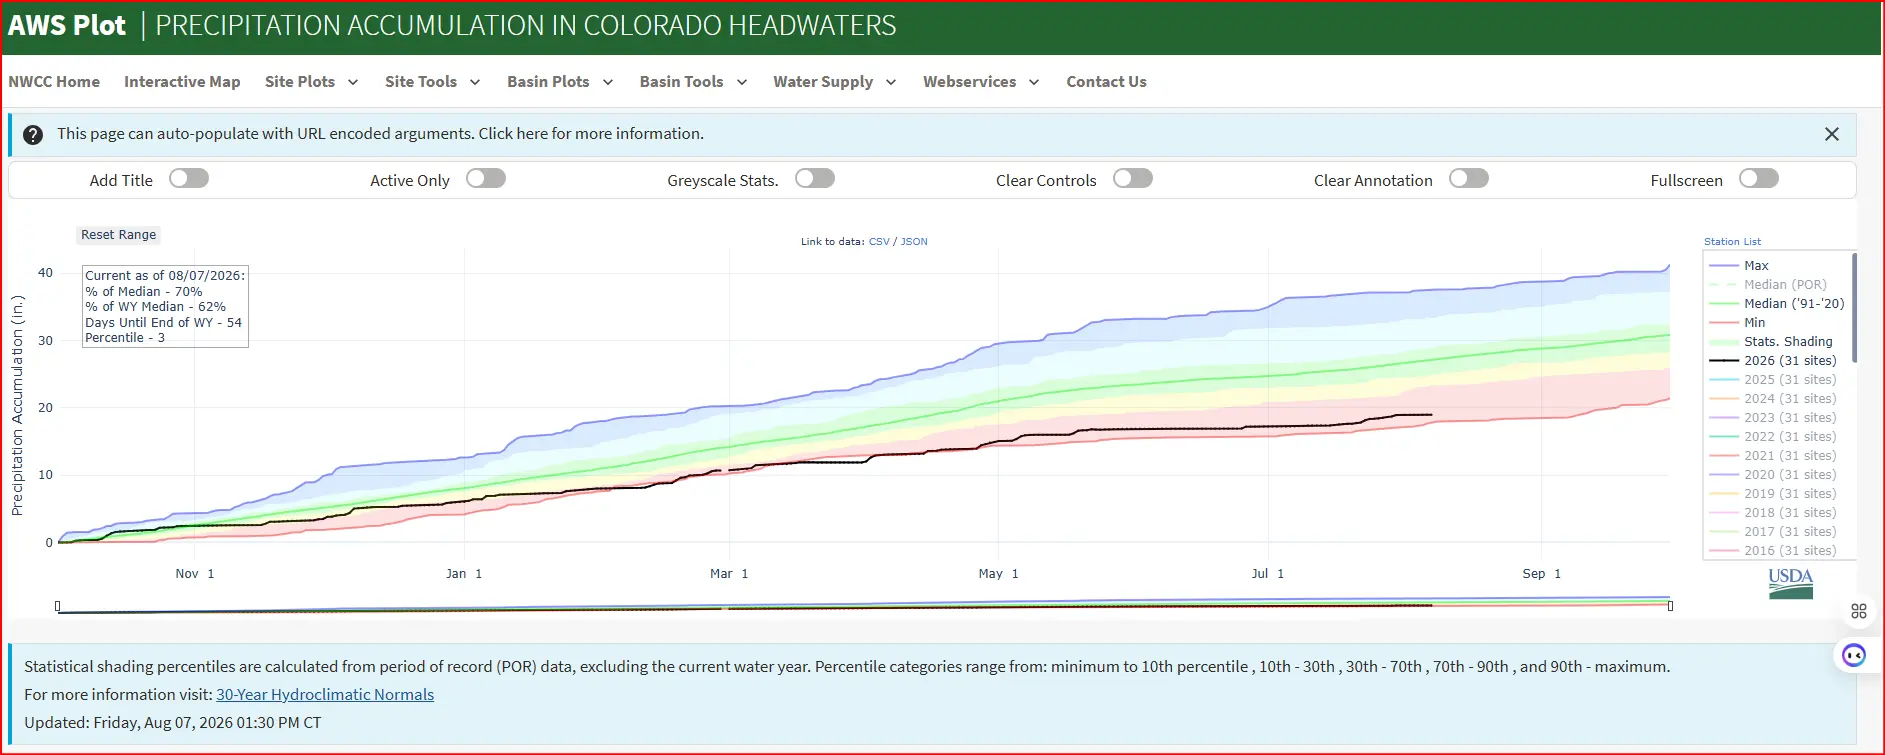Open the Interactive Map page
Image resolution: width=1885 pixels, height=755 pixels.
[182, 82]
